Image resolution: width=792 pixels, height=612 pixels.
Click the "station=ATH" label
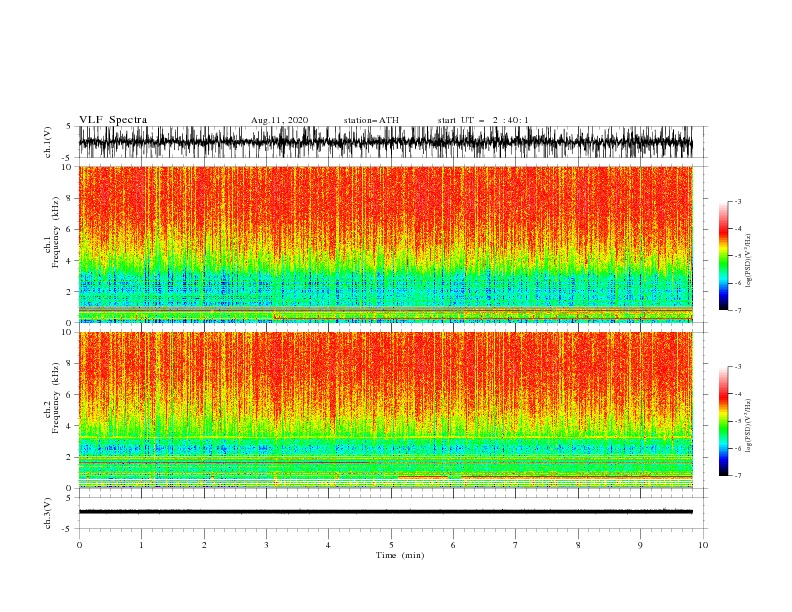pyautogui.click(x=371, y=120)
